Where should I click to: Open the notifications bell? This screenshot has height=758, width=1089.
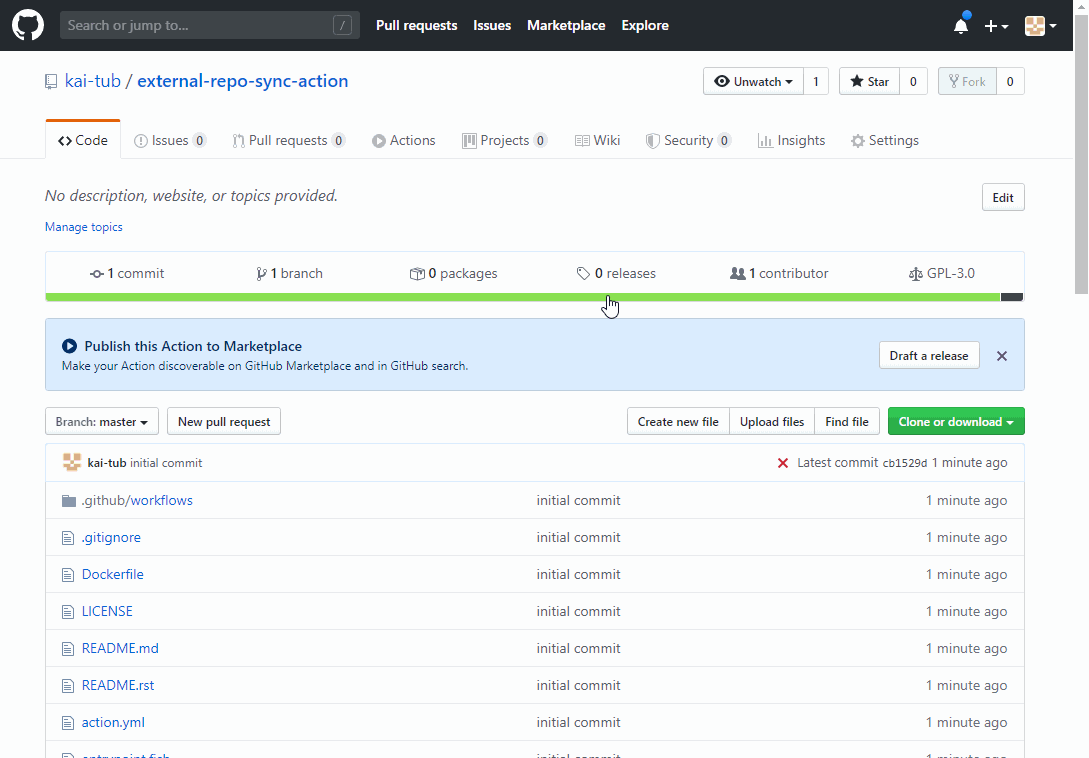pyautogui.click(x=960, y=25)
